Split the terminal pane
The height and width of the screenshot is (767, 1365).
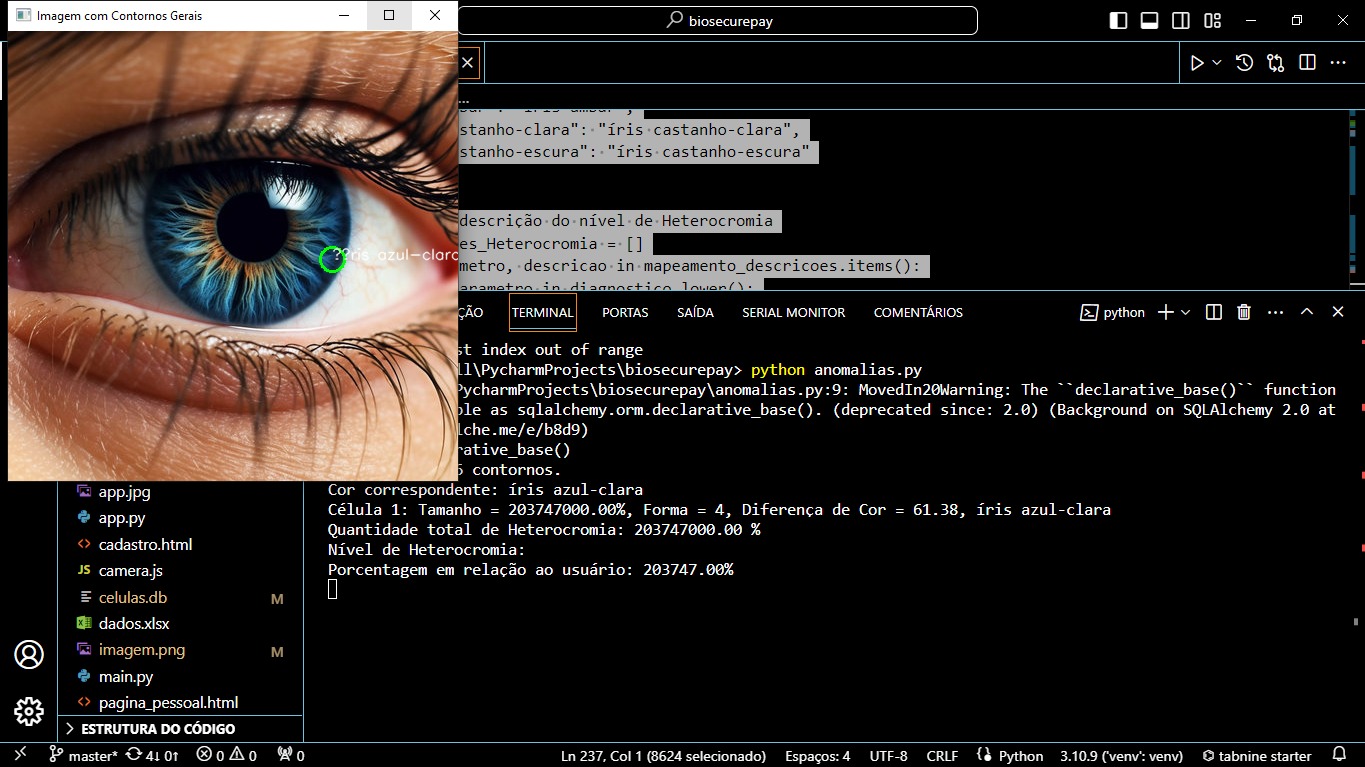1214,312
